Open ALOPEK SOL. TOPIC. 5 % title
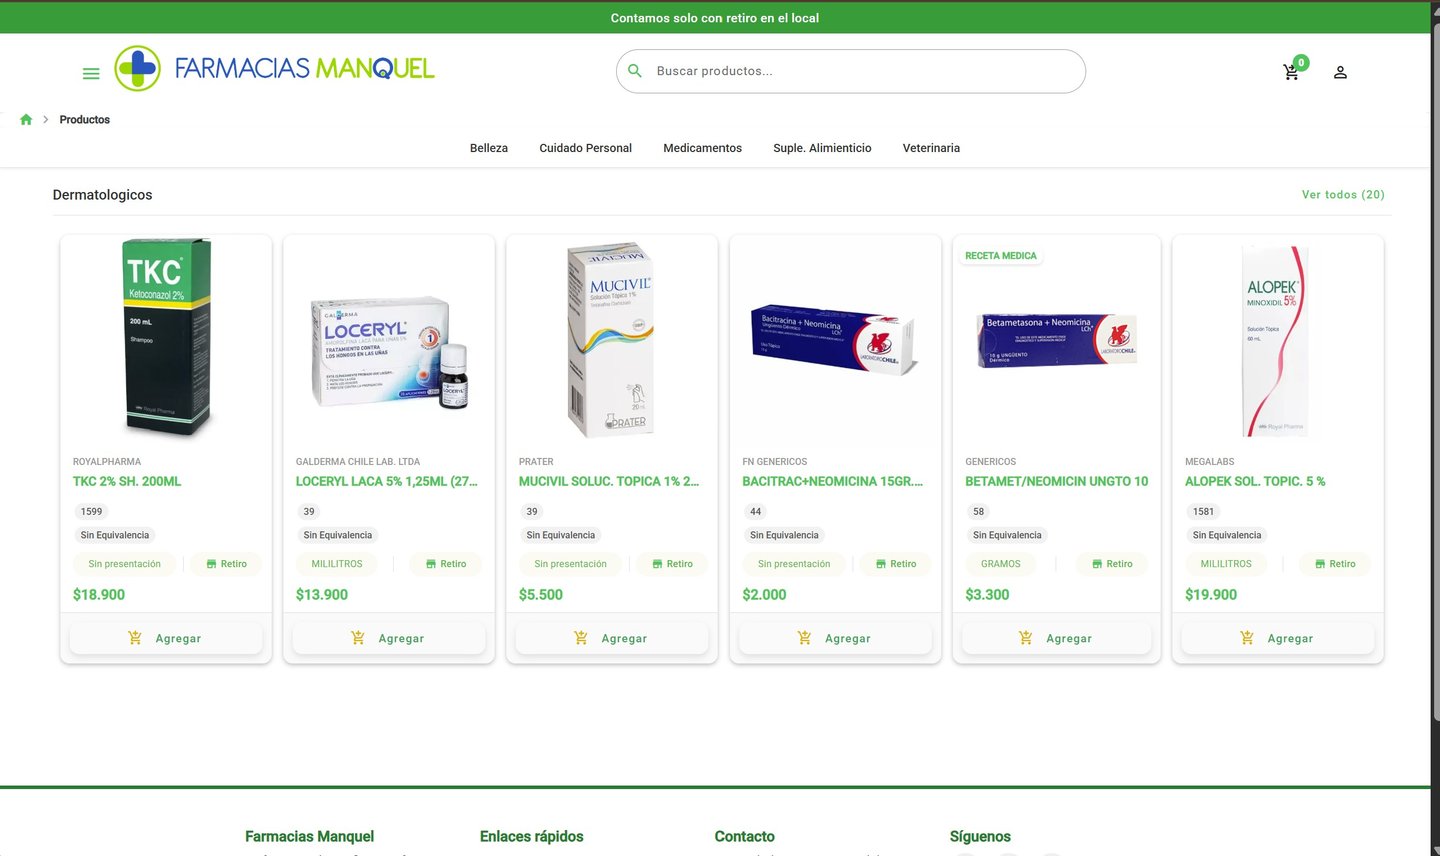The width and height of the screenshot is (1440, 856). (1255, 482)
